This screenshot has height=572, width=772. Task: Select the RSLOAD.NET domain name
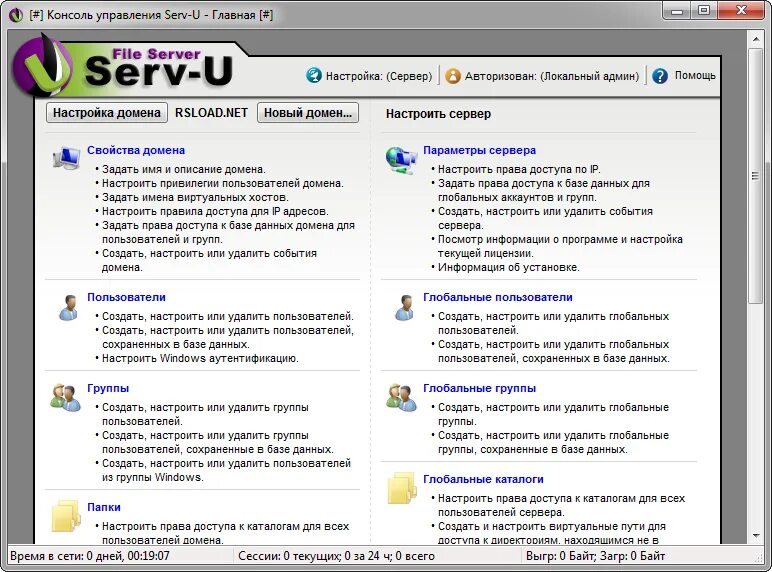(x=211, y=113)
